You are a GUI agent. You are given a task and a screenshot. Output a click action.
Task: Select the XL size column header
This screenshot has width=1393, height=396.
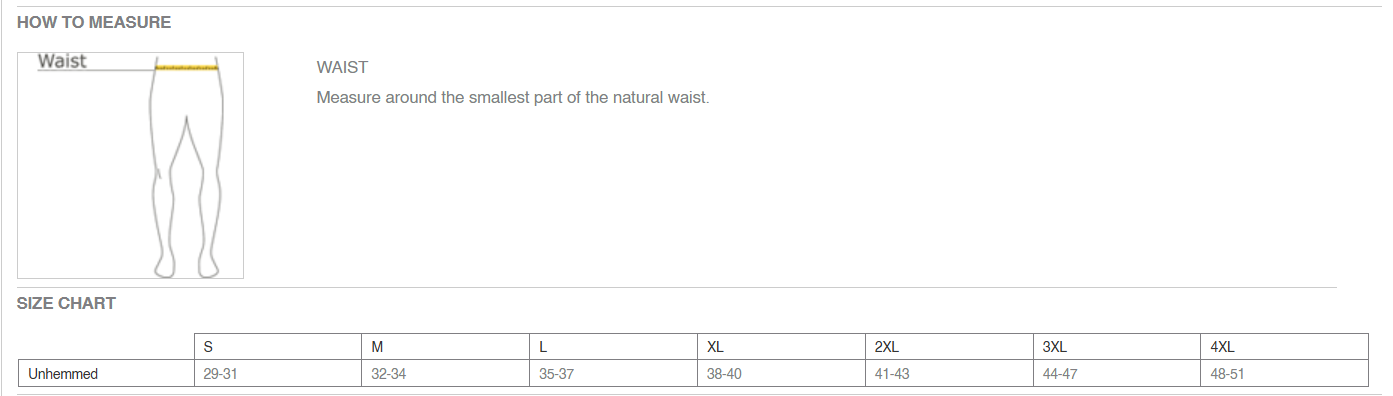pos(781,347)
